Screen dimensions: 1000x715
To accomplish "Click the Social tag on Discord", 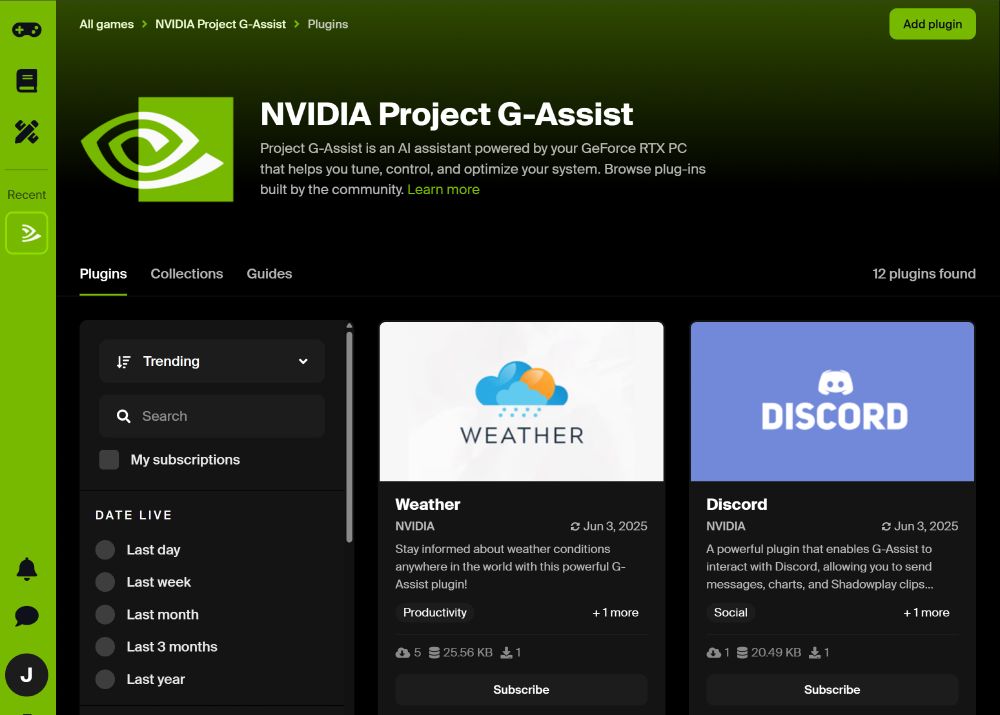I will [731, 612].
